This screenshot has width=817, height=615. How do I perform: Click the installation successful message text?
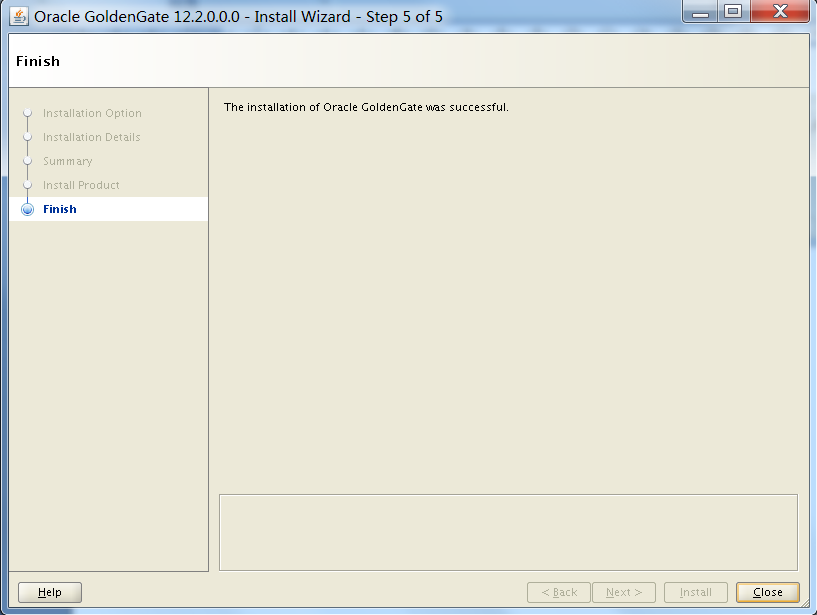pyautogui.click(x=366, y=107)
